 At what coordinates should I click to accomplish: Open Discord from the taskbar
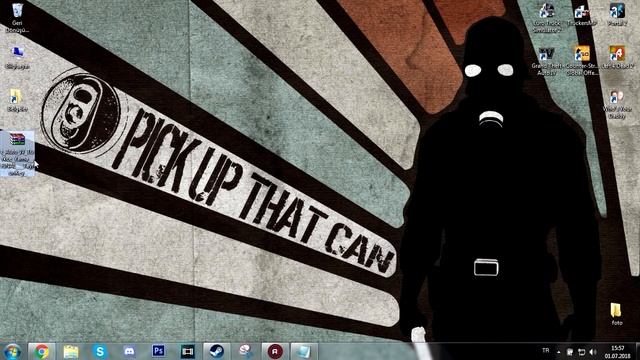[129, 351]
